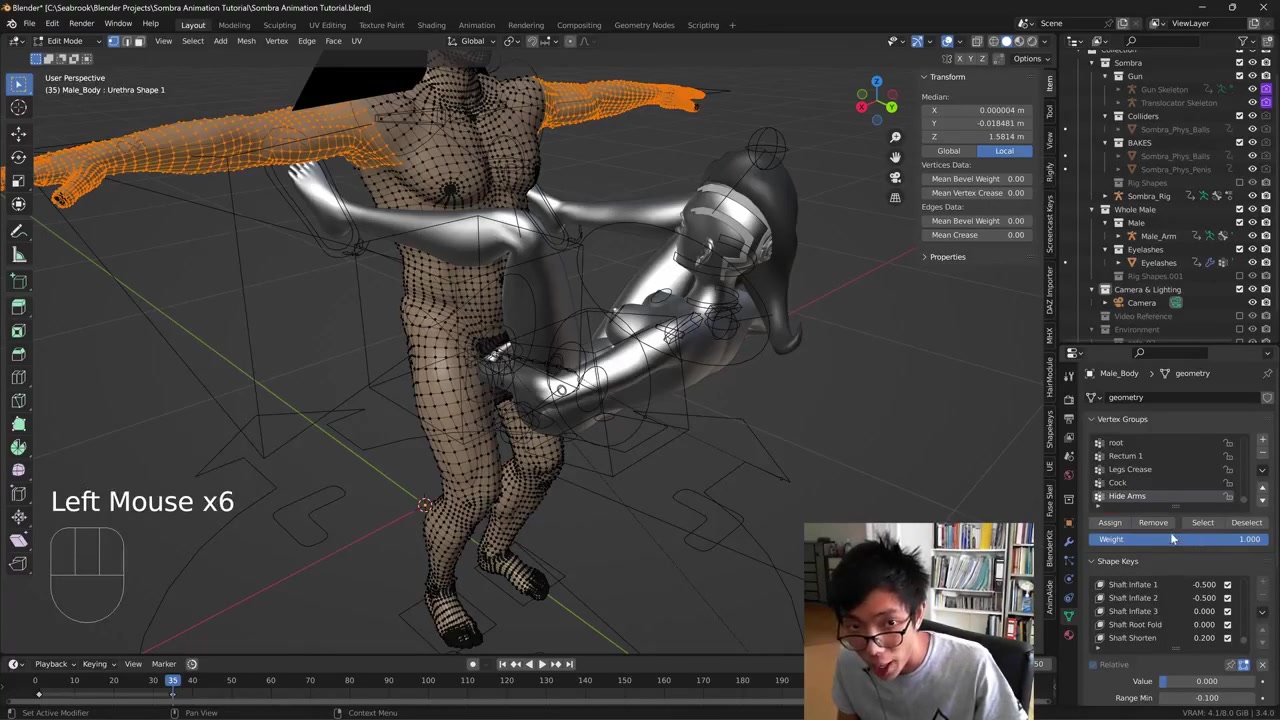Choose the Annotate tool
This screenshot has height=720, width=1280.
tap(18, 231)
